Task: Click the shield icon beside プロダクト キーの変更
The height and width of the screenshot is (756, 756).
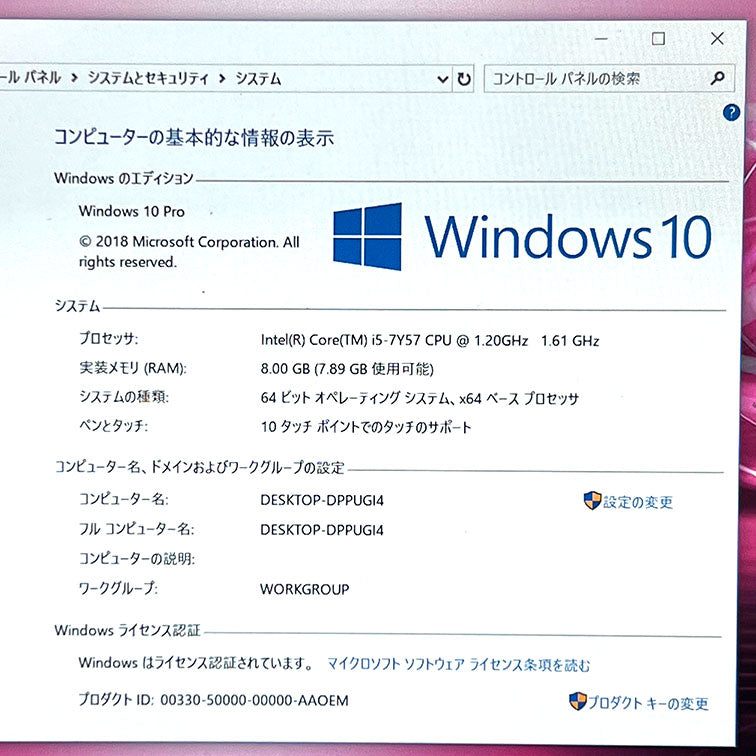Action: click(578, 701)
